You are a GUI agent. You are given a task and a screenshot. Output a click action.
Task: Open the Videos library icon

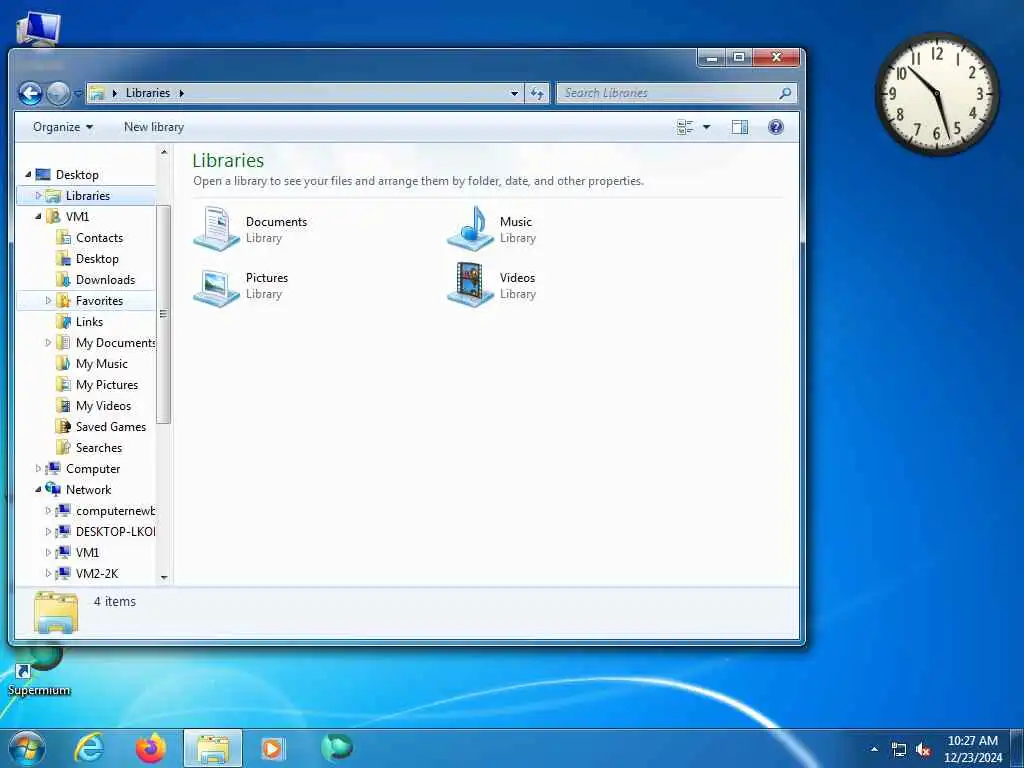(470, 285)
